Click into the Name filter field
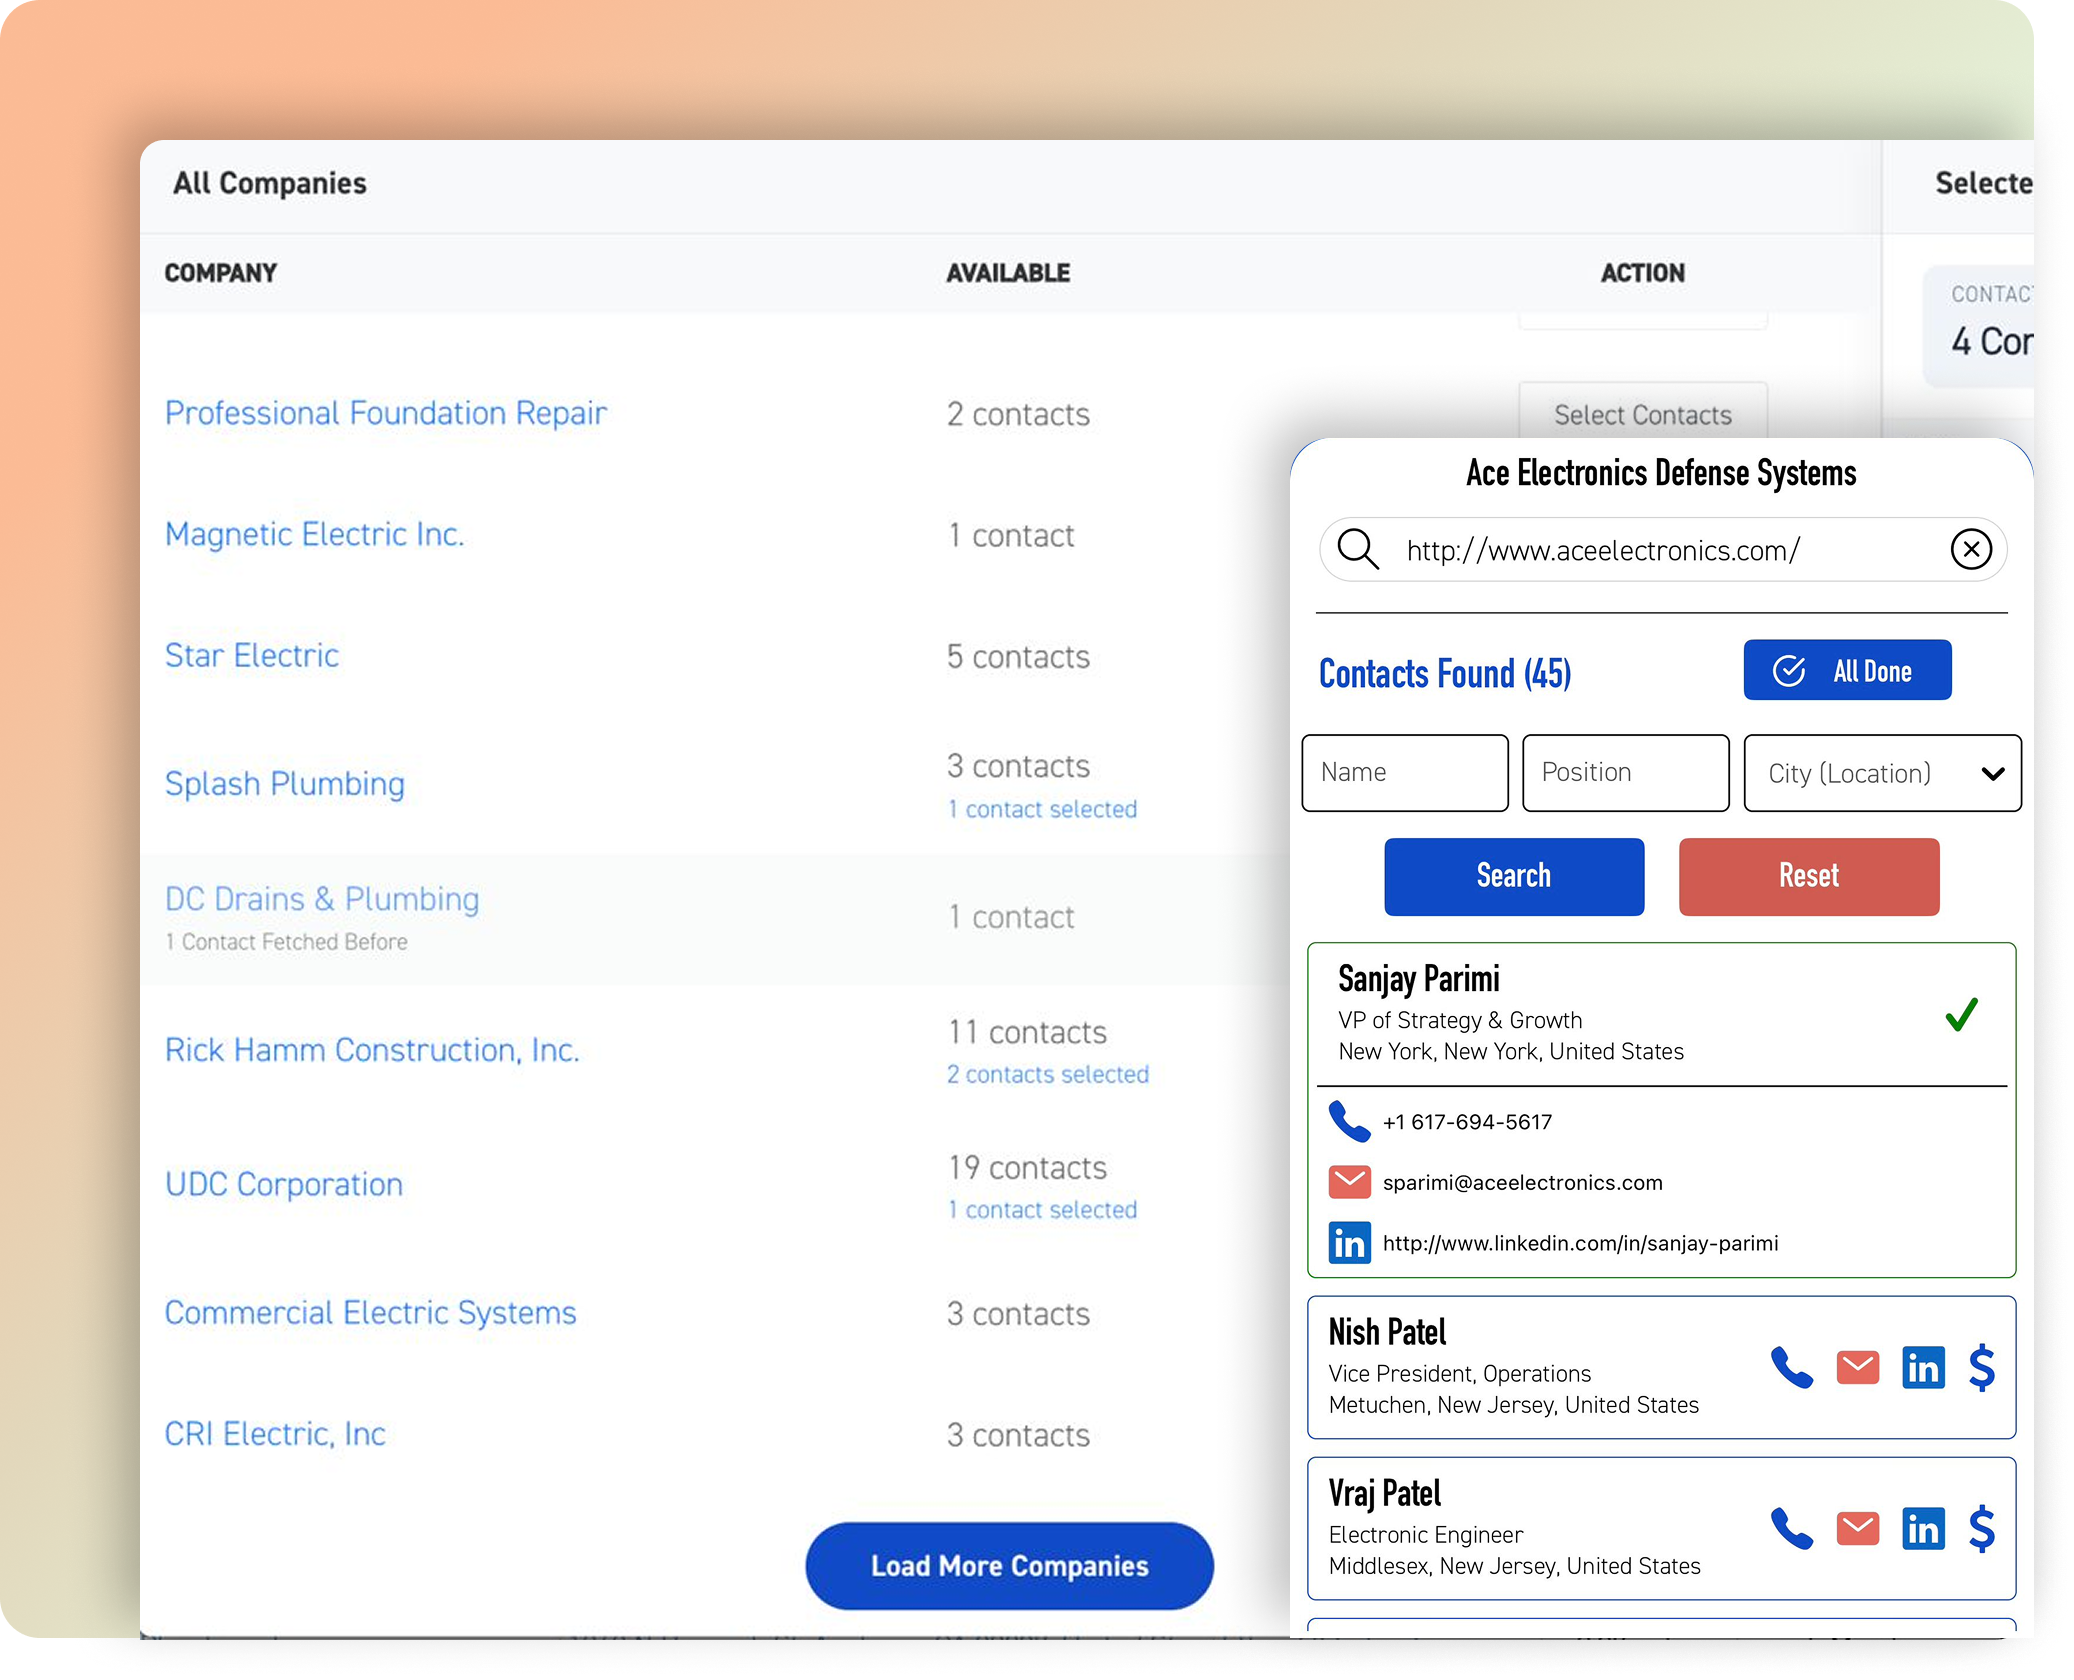This screenshot has height=1680, width=2074. 1404,773
